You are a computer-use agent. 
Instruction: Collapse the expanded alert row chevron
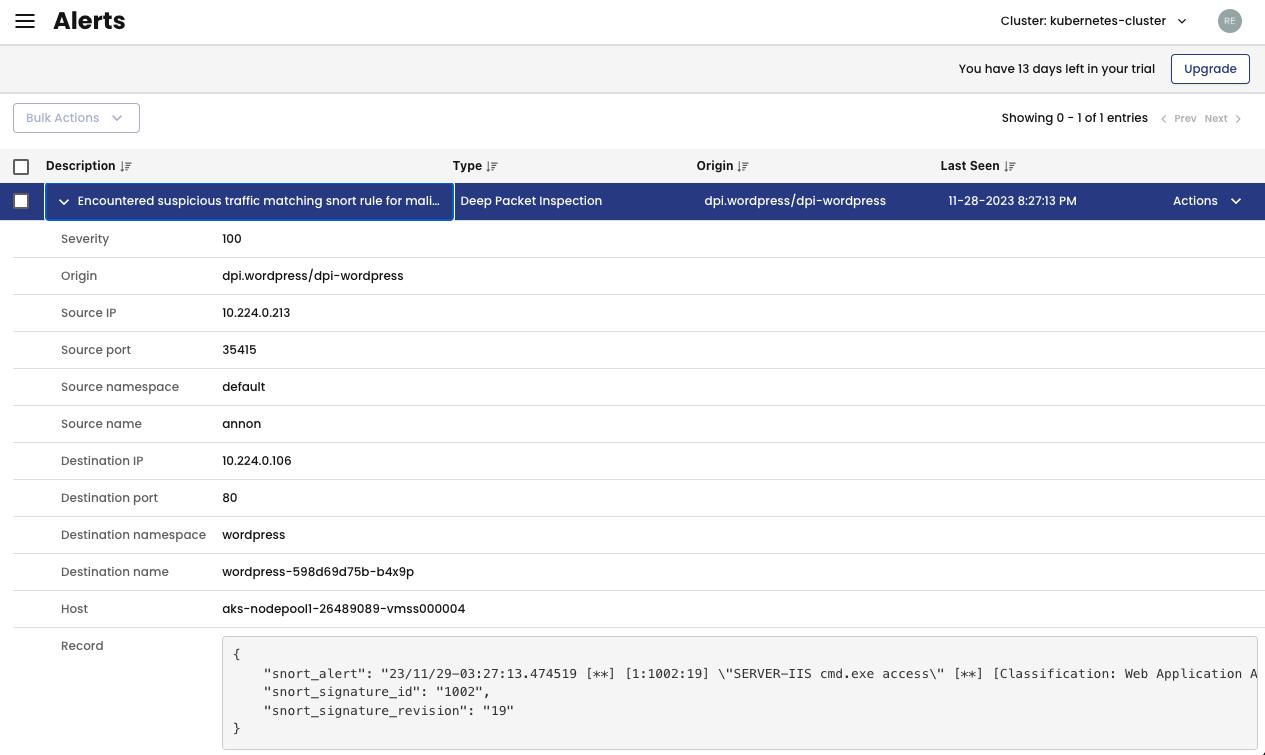point(64,201)
